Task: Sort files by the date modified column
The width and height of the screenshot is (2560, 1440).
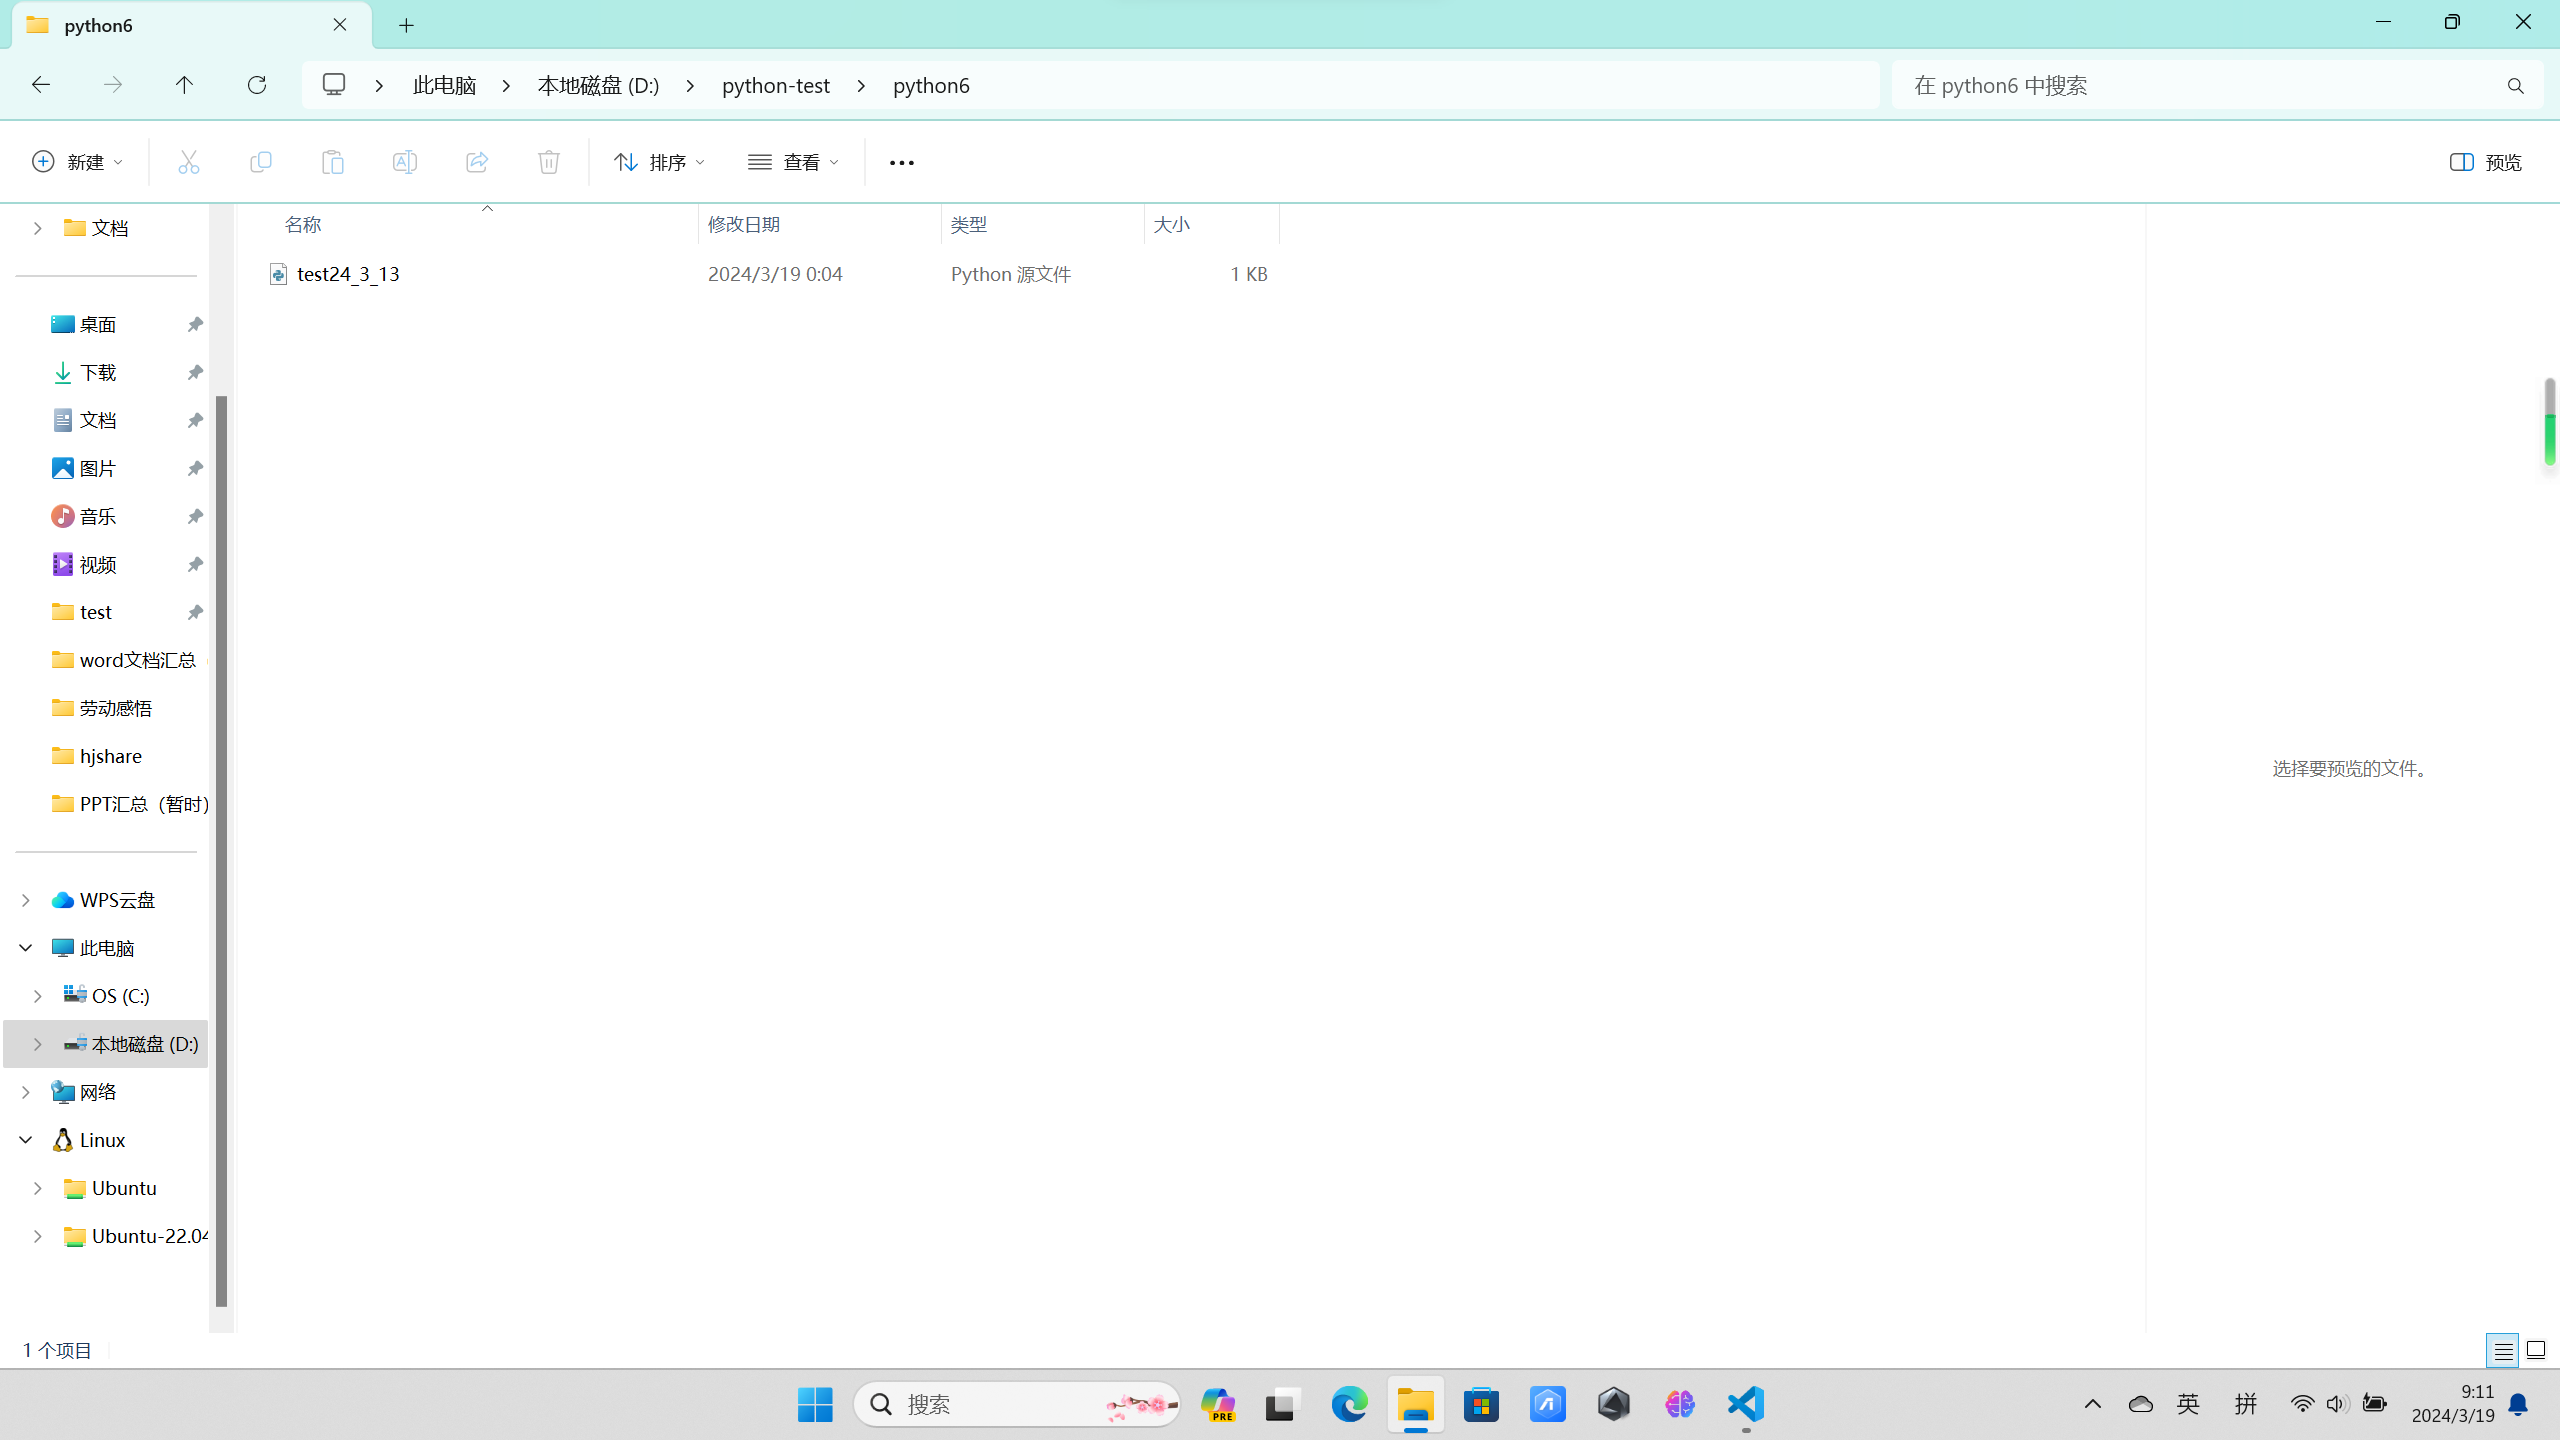Action: pyautogui.click(x=743, y=224)
